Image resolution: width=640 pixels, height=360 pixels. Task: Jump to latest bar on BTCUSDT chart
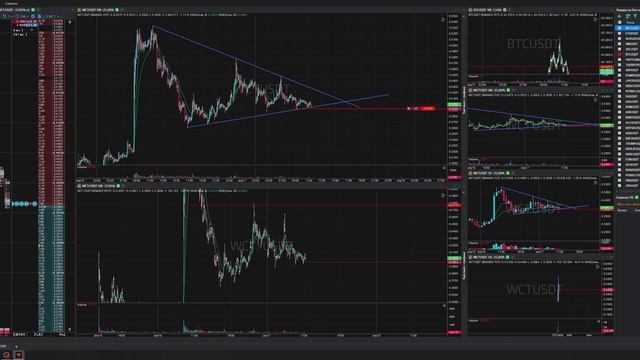595,19
